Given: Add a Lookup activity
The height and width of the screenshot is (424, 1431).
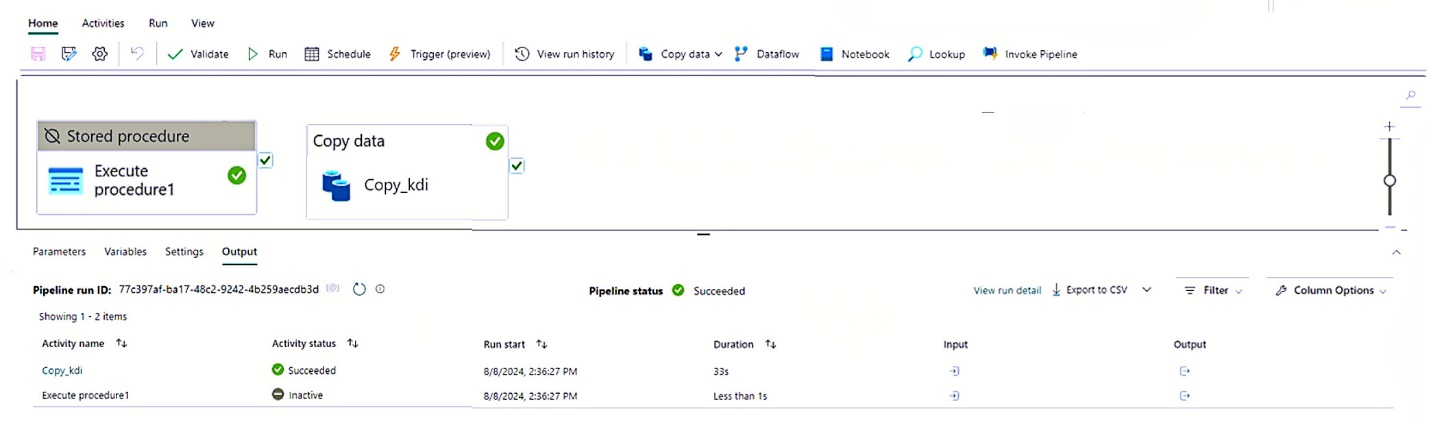Looking at the screenshot, I should [936, 54].
